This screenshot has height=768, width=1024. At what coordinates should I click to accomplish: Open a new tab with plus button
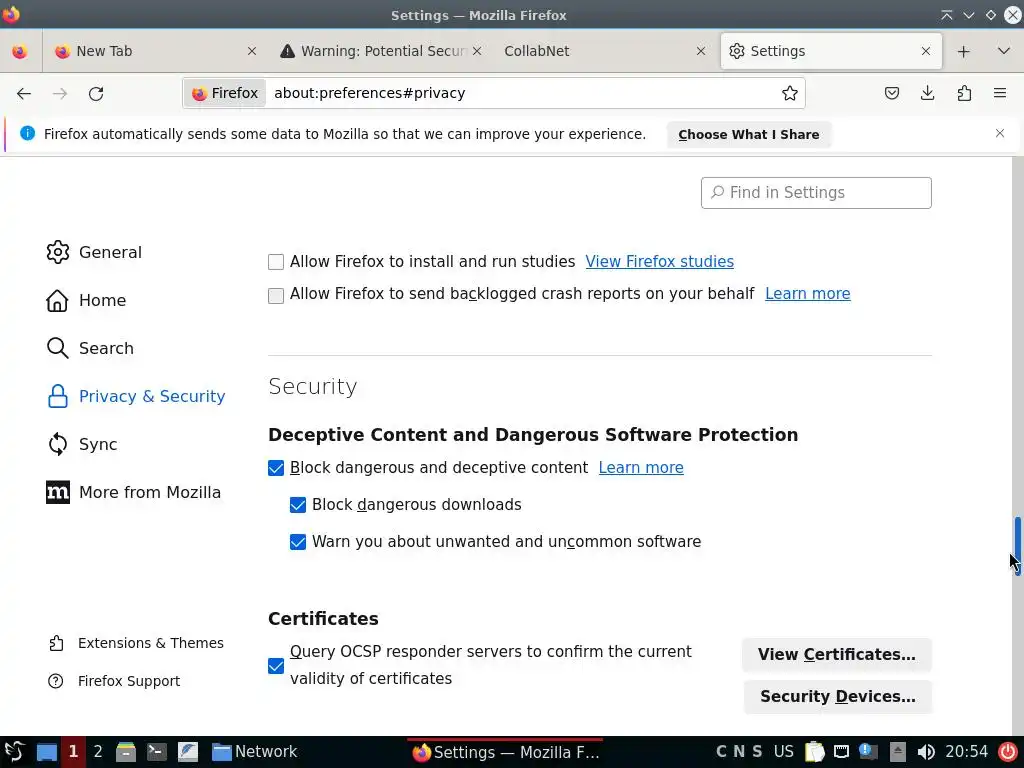[963, 51]
